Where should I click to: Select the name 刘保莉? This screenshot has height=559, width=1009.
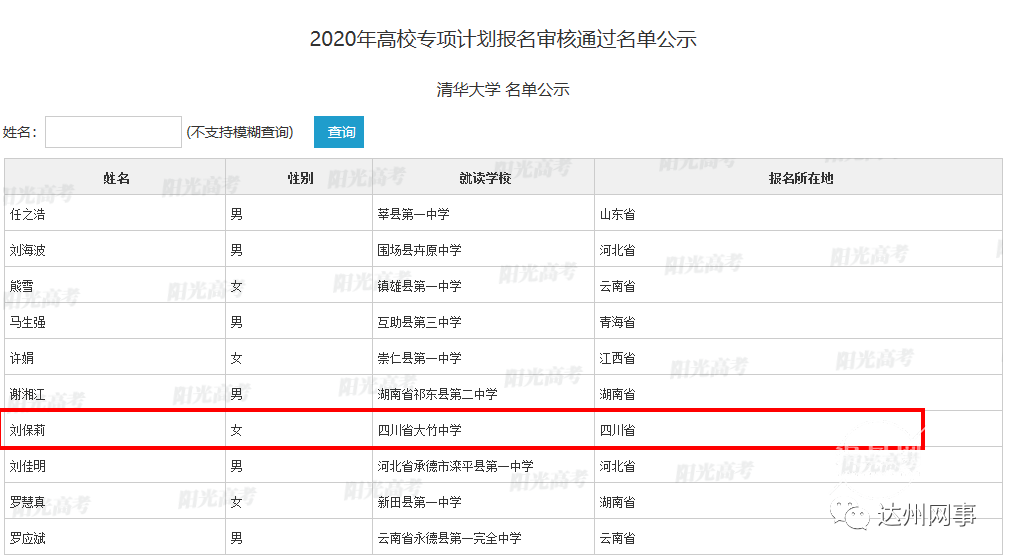(x=28, y=430)
